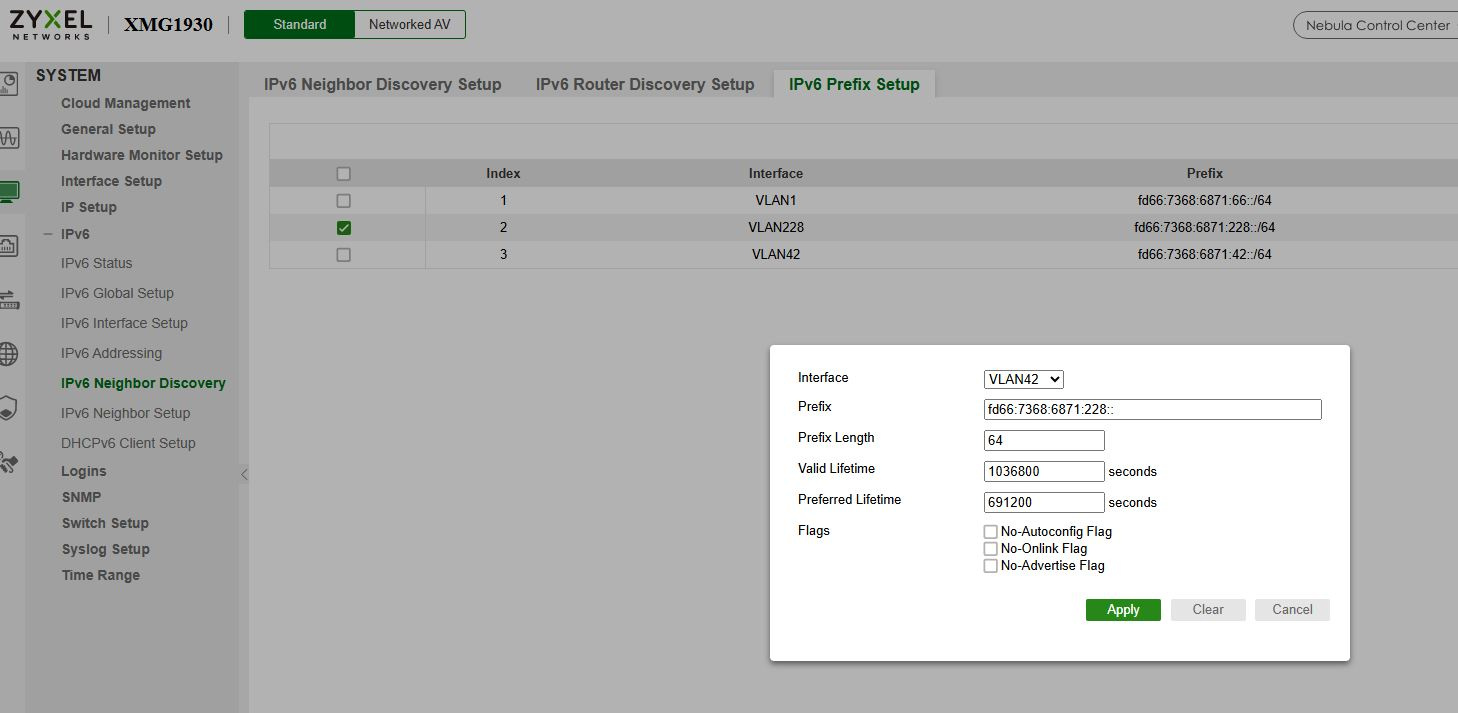The image size is (1458, 713).
Task: Open IPv6 Status page
Action: pyautogui.click(x=96, y=263)
